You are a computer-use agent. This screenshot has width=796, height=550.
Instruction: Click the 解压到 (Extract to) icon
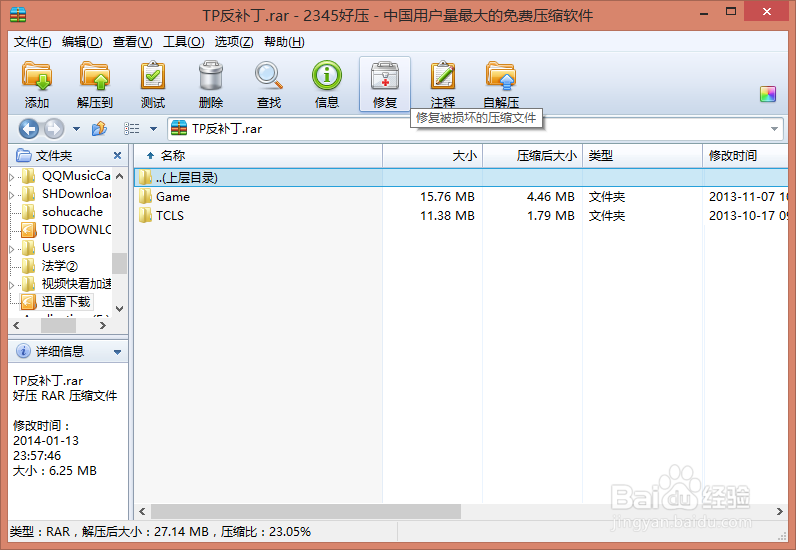point(94,84)
